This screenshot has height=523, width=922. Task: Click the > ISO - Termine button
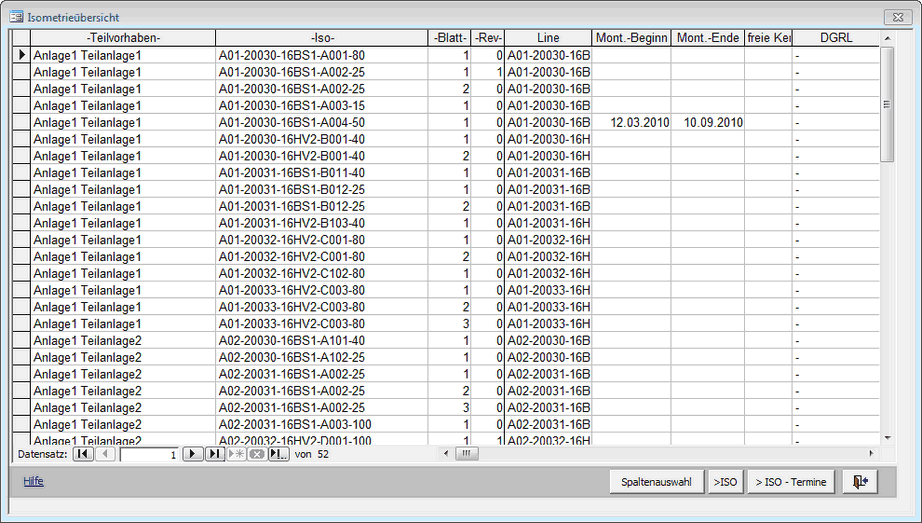[791, 482]
